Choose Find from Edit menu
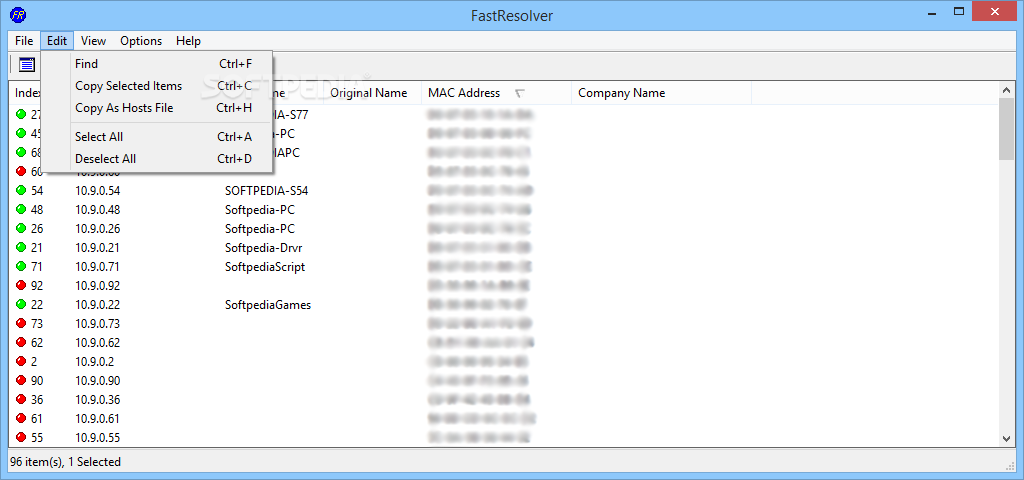The width and height of the screenshot is (1024, 480). [x=157, y=64]
